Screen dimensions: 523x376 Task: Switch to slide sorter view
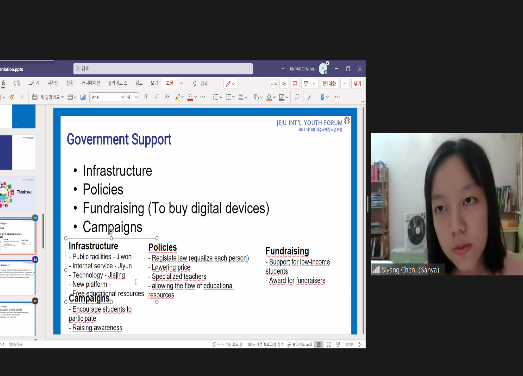pos(329,344)
